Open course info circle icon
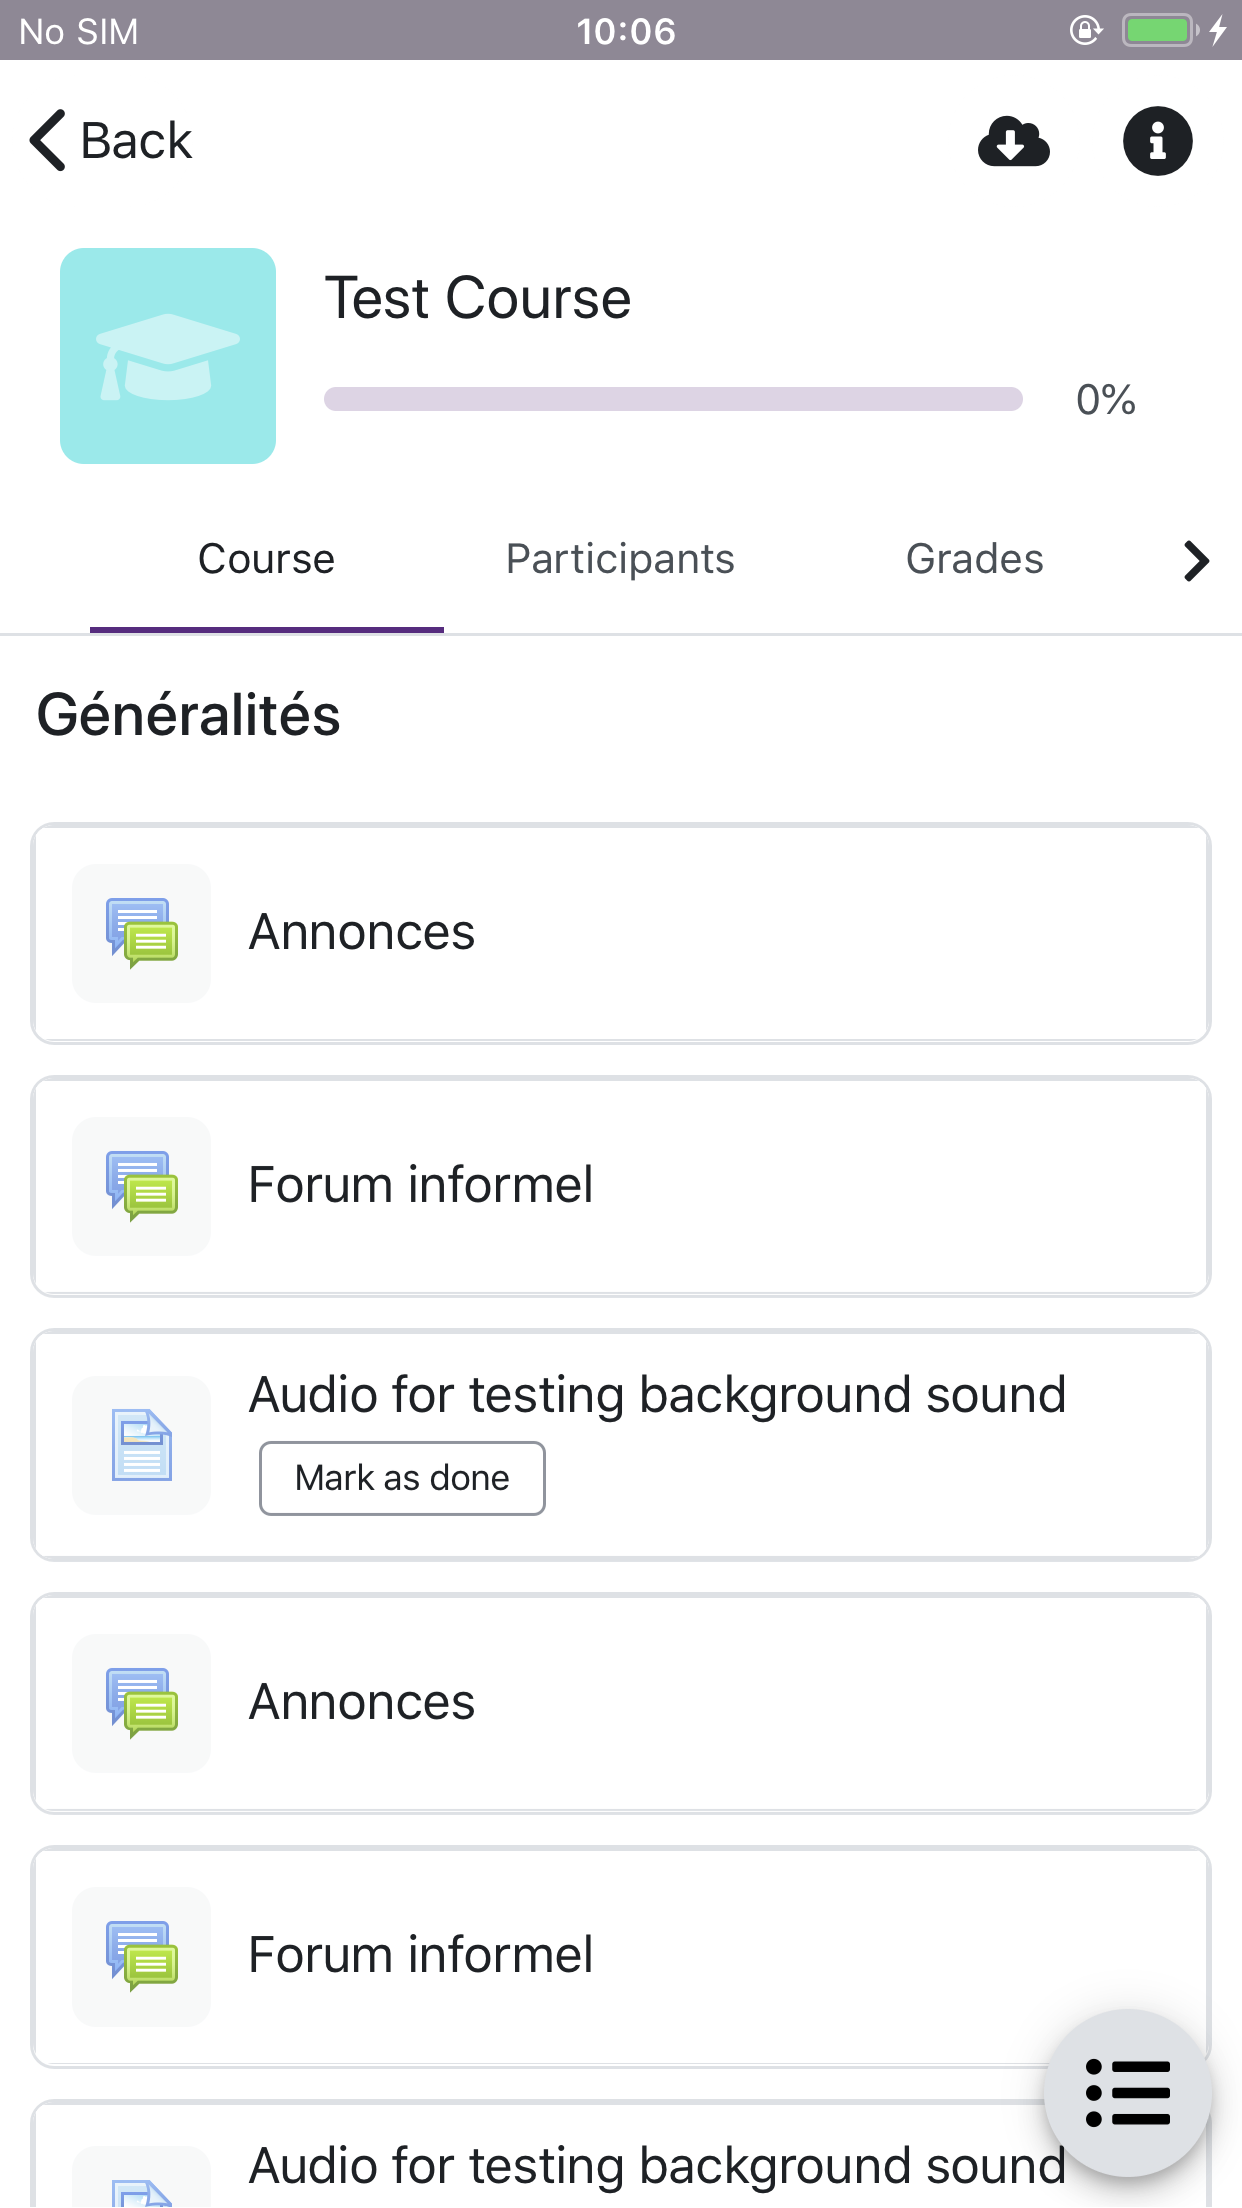1242x2208 pixels. tap(1157, 141)
